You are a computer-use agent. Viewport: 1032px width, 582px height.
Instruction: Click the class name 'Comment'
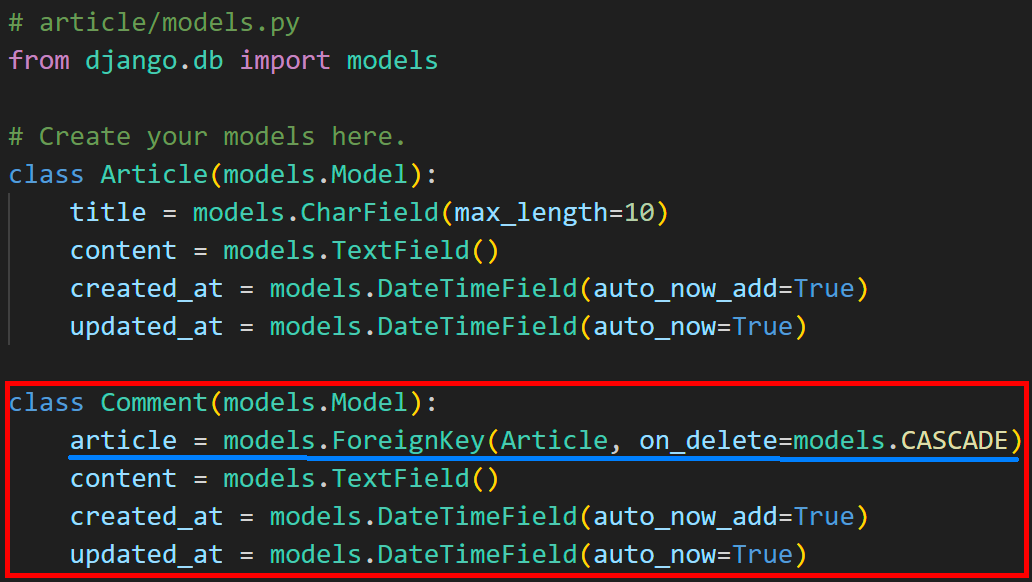154,403
